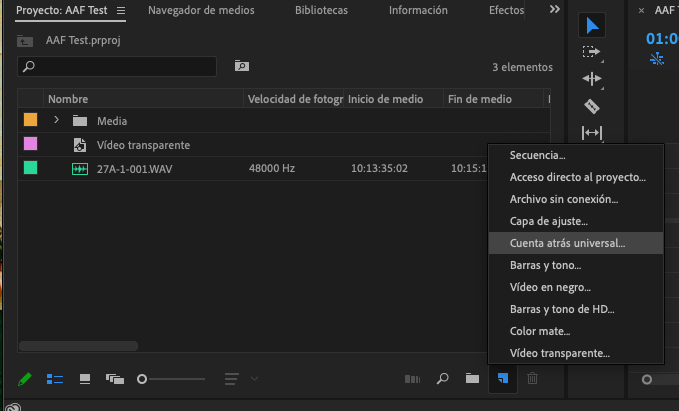This screenshot has width=679, height=411.
Task: Expand the Media bin
Action: pos(56,120)
